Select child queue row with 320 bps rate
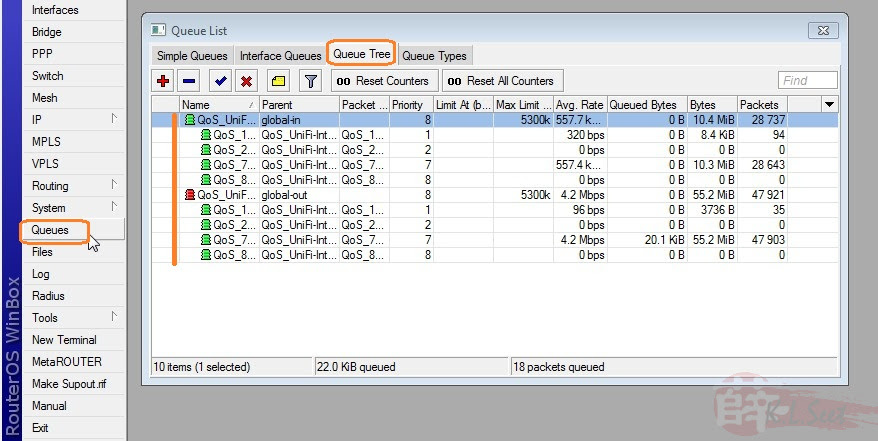This screenshot has height=441, width=878. point(495,135)
